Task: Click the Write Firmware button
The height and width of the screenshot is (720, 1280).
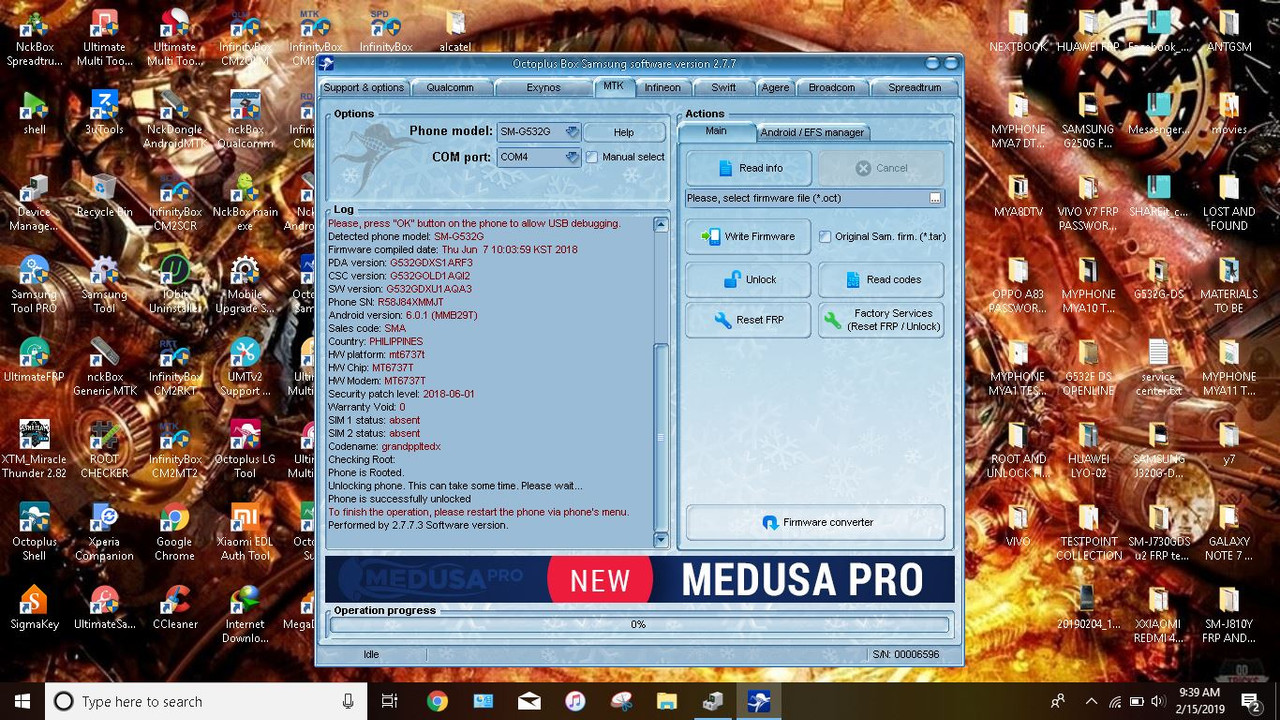Action: coord(748,237)
